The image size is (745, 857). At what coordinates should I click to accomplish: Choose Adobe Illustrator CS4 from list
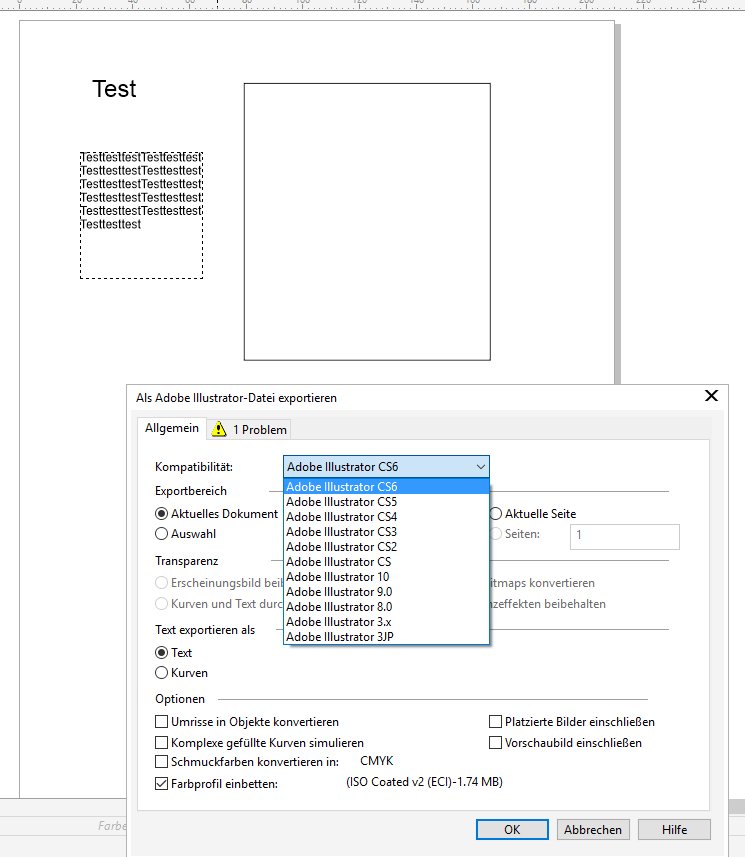tap(386, 516)
